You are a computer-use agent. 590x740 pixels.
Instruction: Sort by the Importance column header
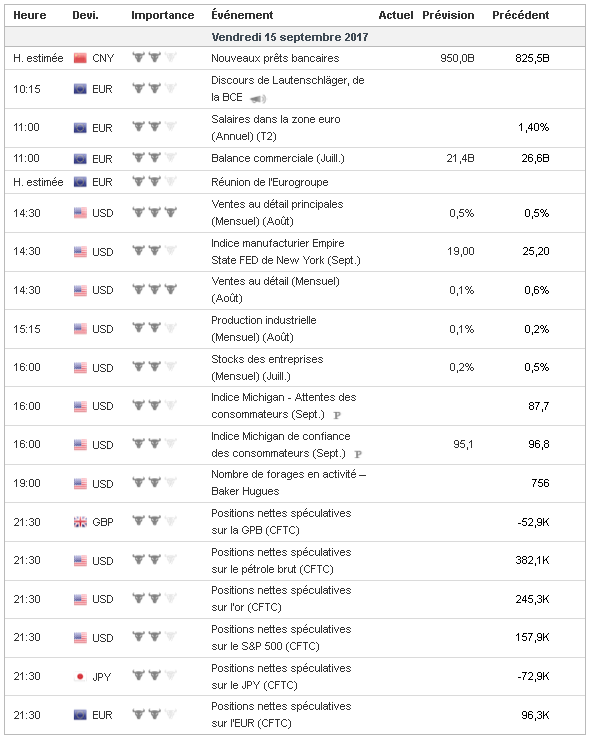click(163, 15)
